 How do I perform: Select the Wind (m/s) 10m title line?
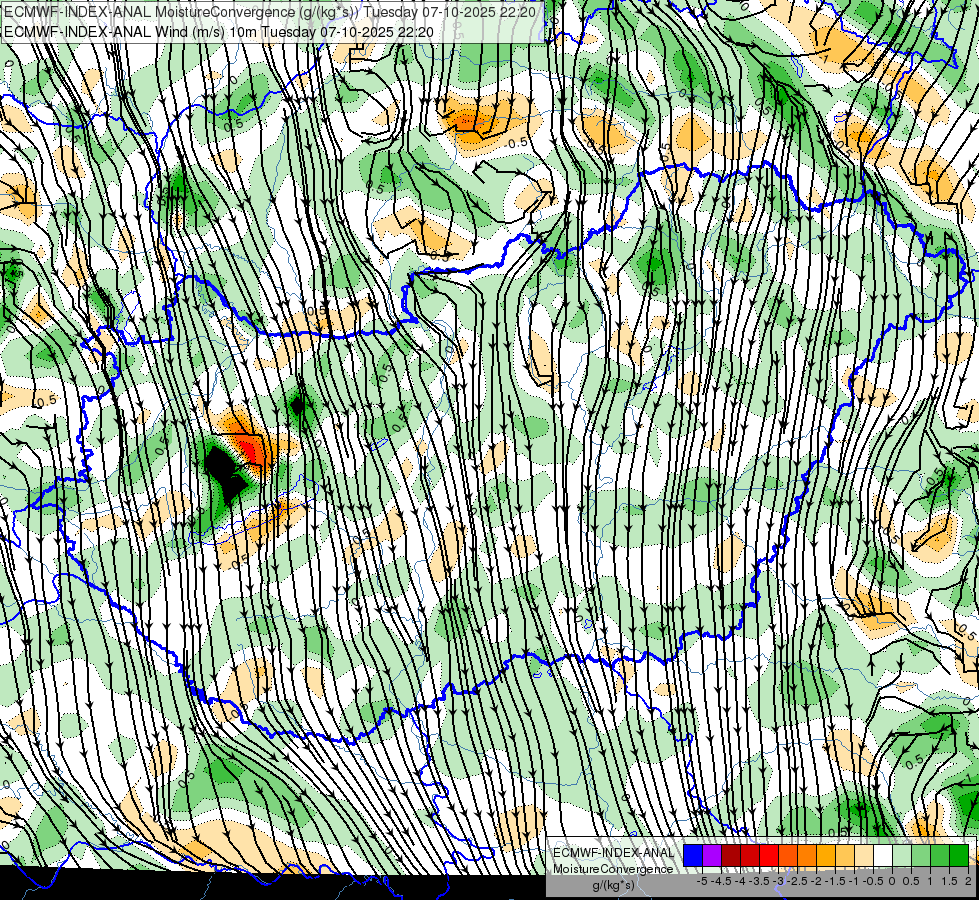(219, 32)
